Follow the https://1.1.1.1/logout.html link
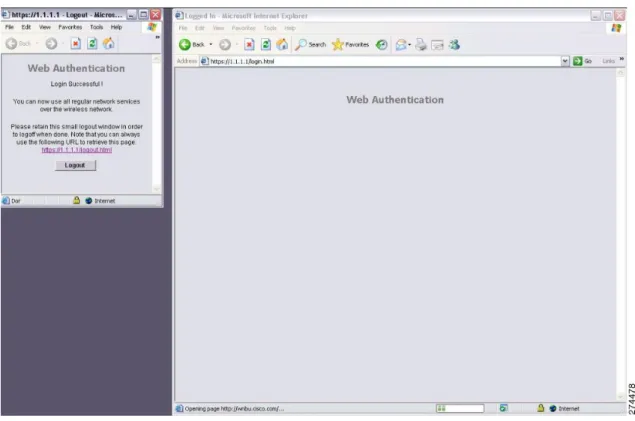 (x=77, y=150)
